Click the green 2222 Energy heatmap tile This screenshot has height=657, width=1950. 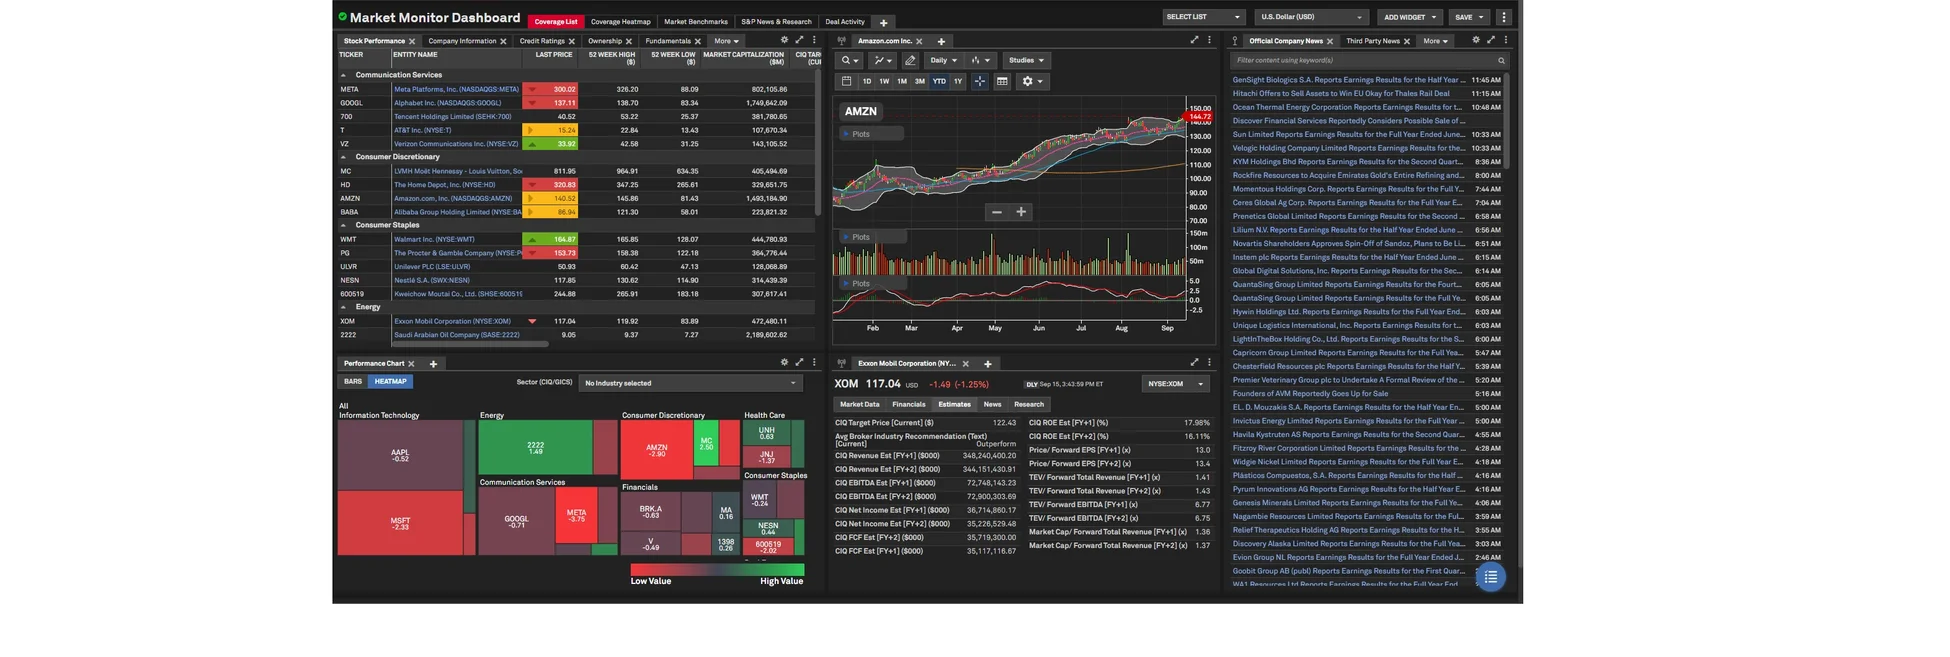[535, 447]
